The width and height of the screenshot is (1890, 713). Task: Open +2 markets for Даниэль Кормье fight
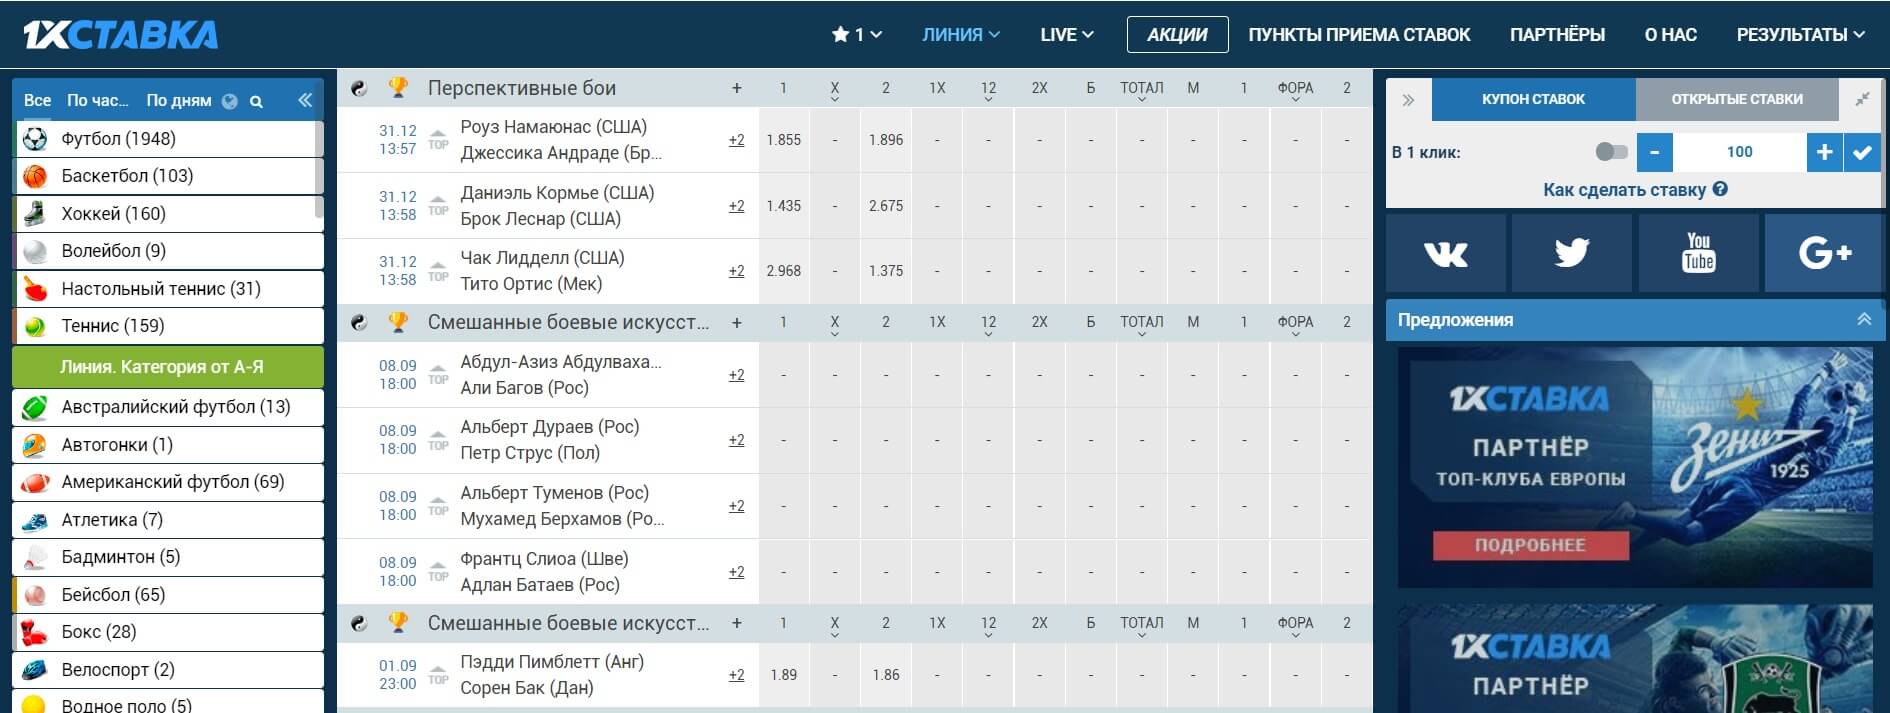tap(736, 206)
